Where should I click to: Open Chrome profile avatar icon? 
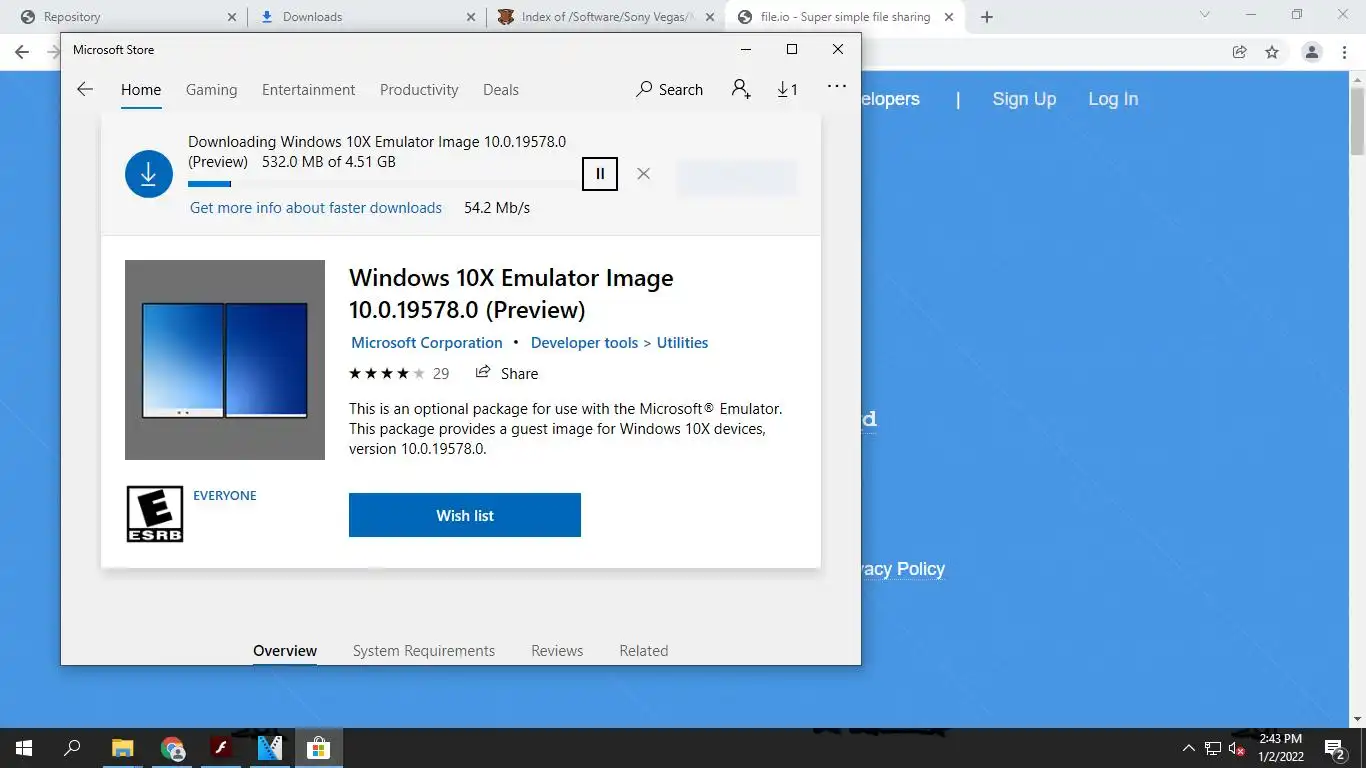pos(1312,52)
